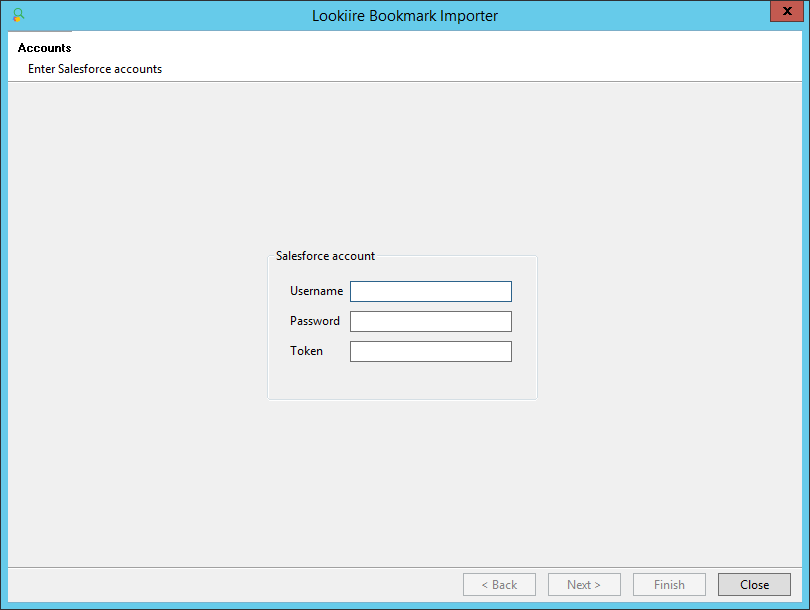This screenshot has width=810, height=610.
Task: Select the bold Accounts heading
Action: point(45,48)
